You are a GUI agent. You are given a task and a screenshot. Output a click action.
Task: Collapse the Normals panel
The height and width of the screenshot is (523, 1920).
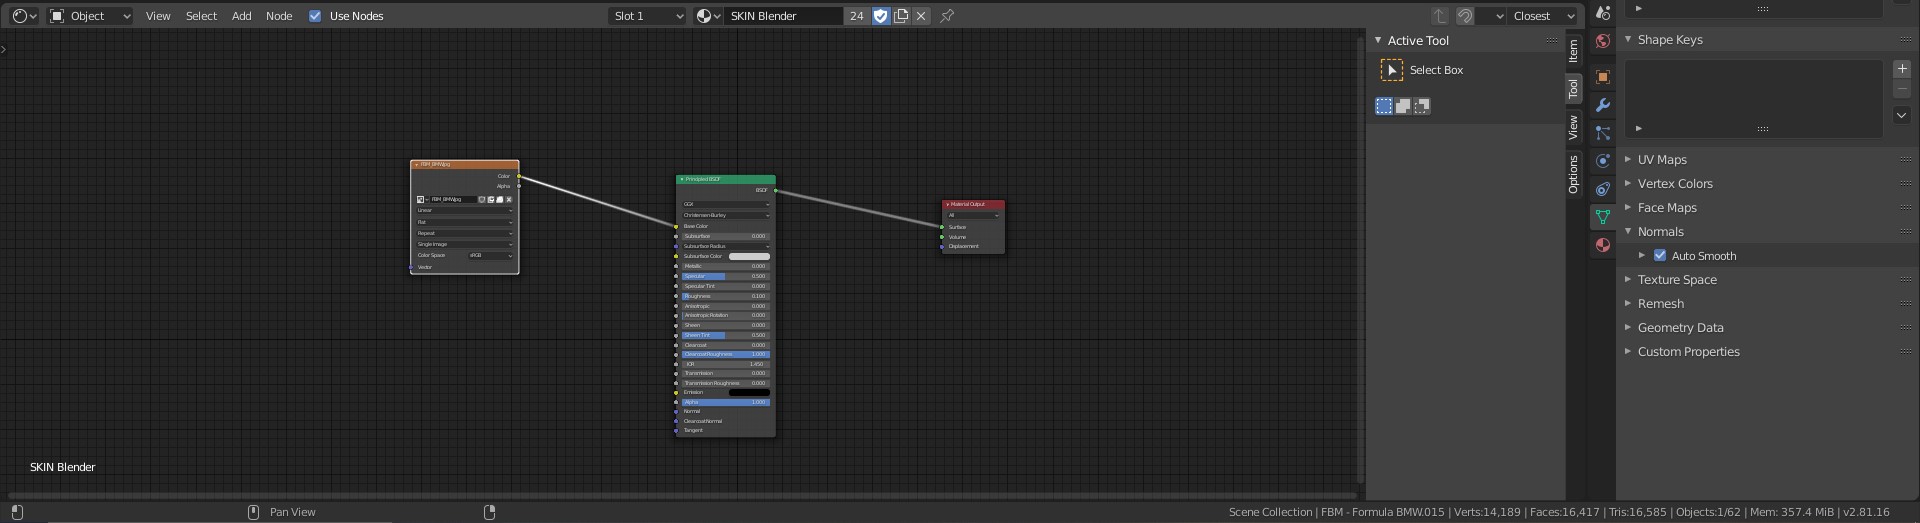click(1628, 232)
